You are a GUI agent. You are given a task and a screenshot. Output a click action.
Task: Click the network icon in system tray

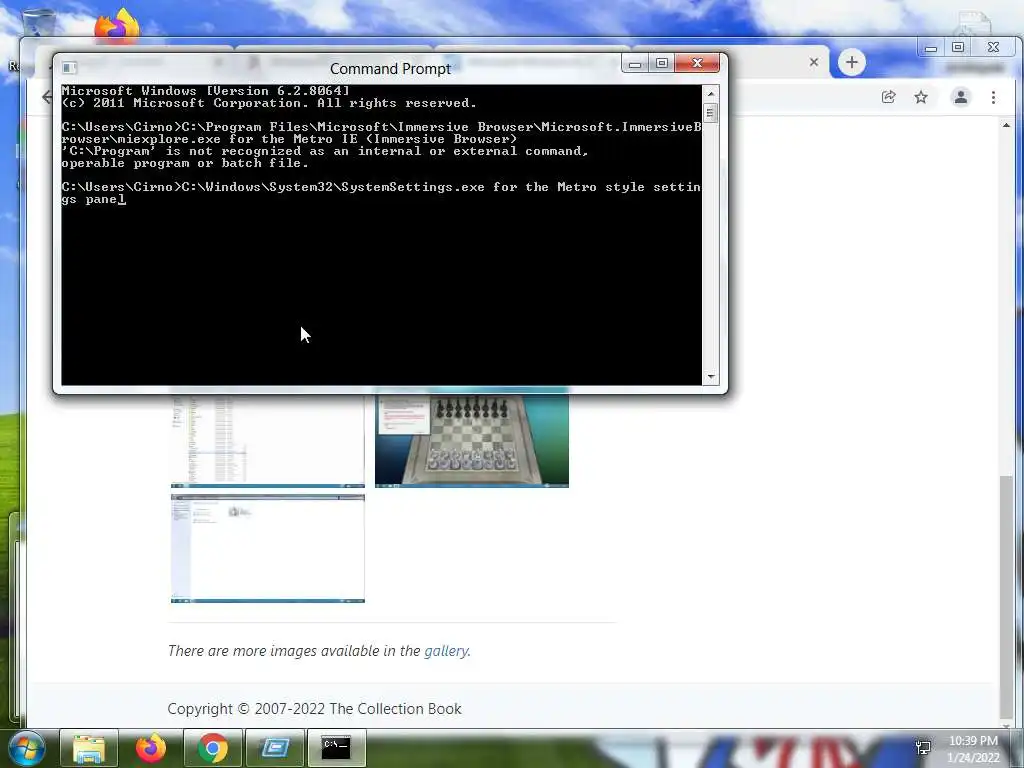(923, 748)
